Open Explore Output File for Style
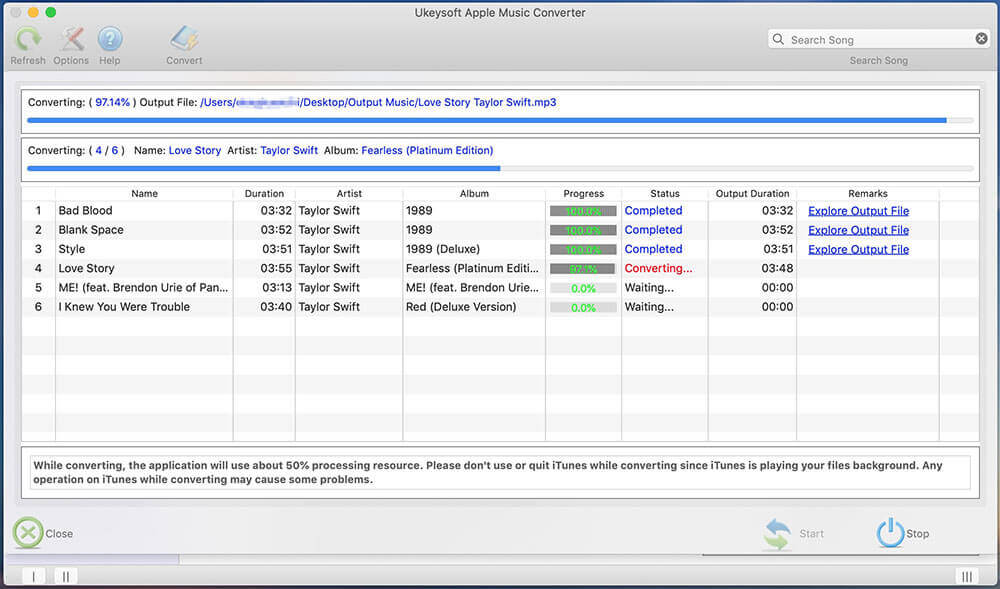1000x589 pixels. pyautogui.click(x=858, y=249)
